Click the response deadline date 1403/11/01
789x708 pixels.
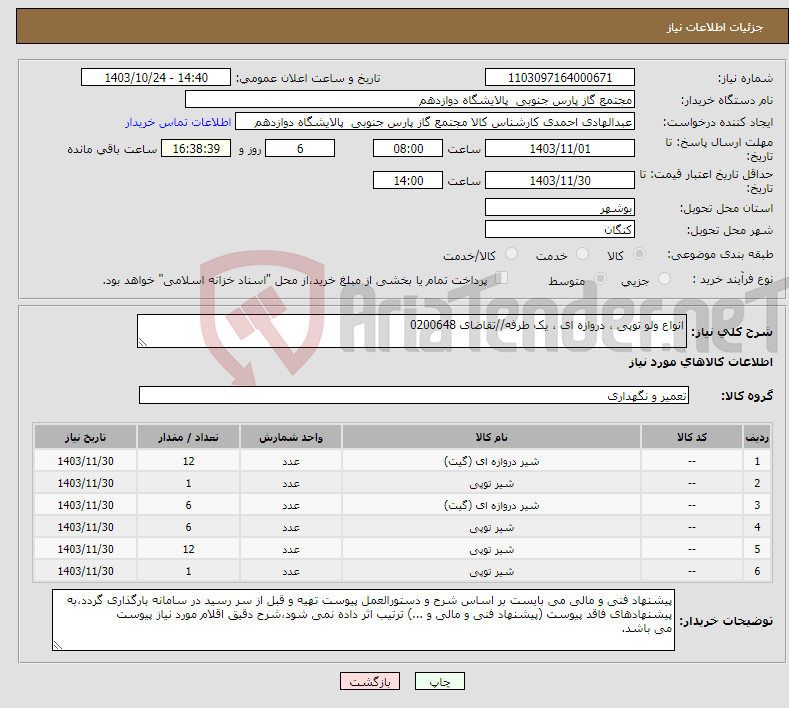[x=560, y=148]
